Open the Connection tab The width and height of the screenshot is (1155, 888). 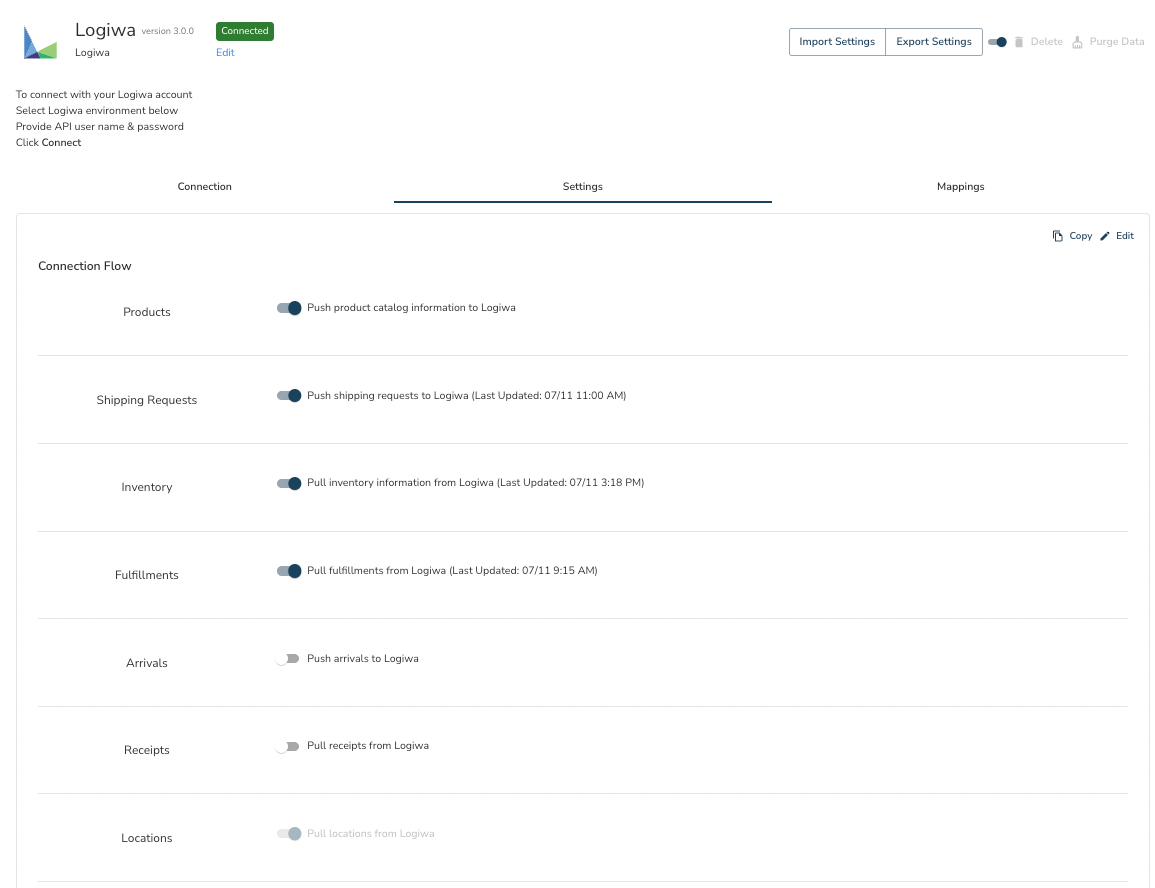click(205, 186)
